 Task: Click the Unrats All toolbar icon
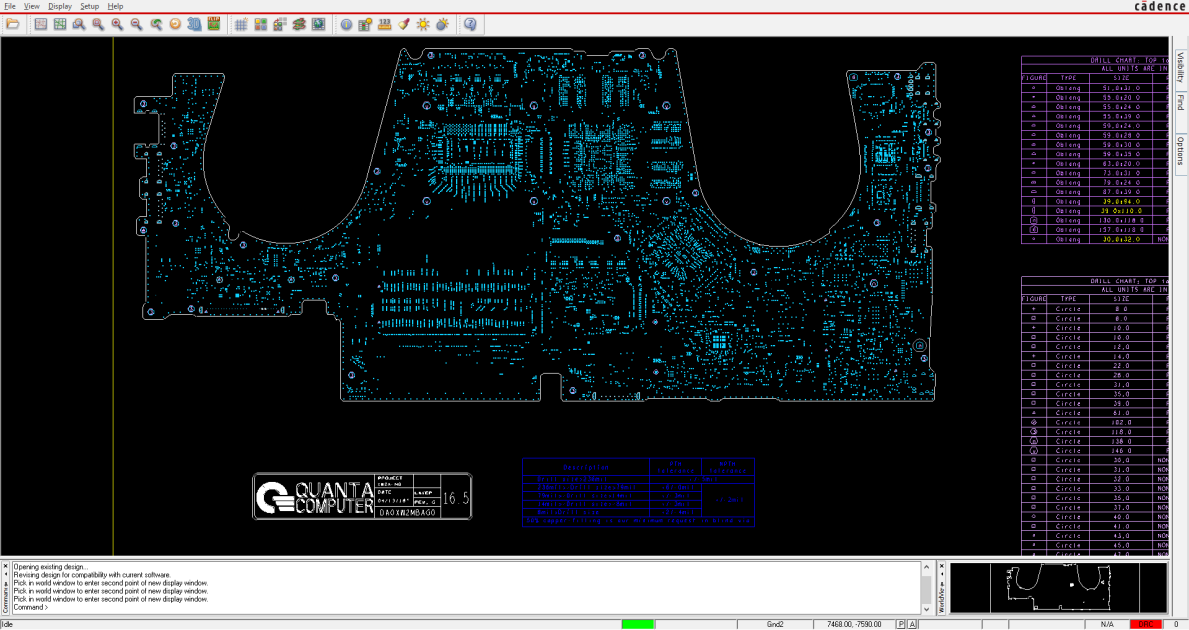click(40, 24)
